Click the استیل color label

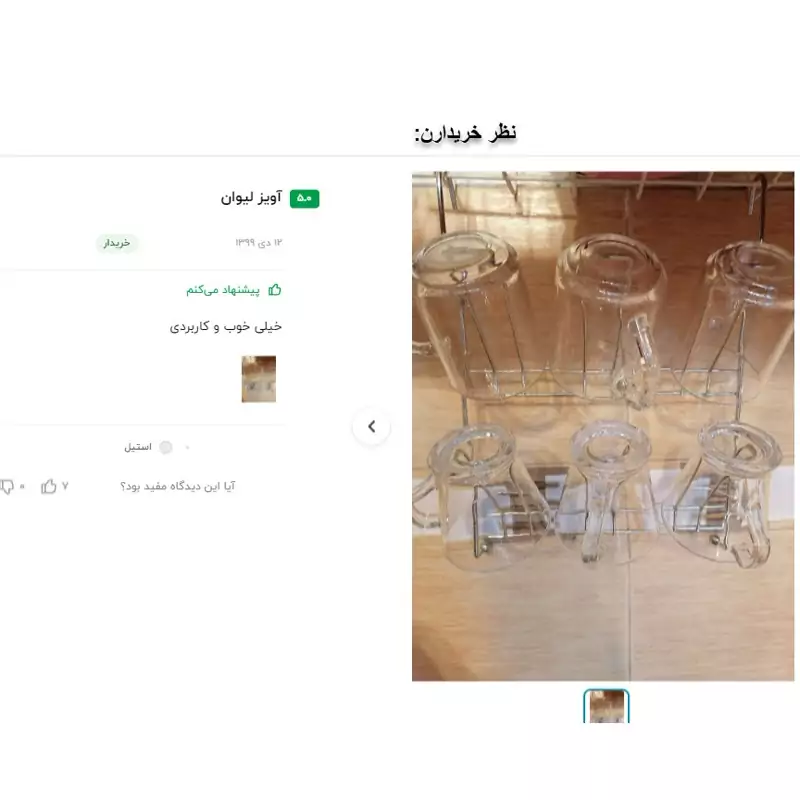coord(138,447)
